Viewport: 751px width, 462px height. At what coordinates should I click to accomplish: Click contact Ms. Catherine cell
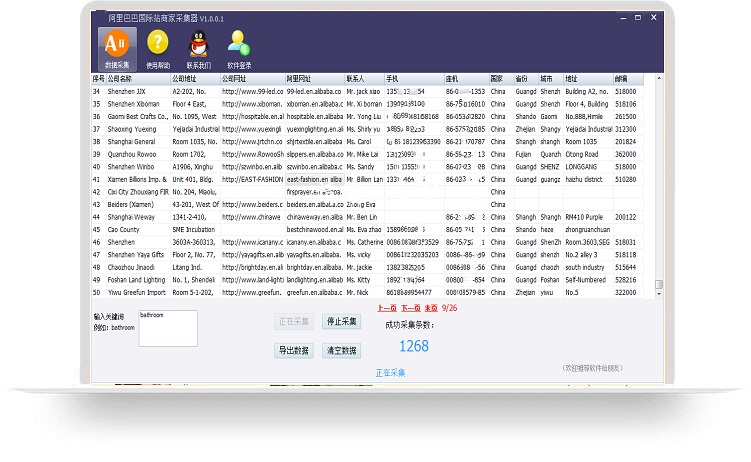tap(364, 242)
